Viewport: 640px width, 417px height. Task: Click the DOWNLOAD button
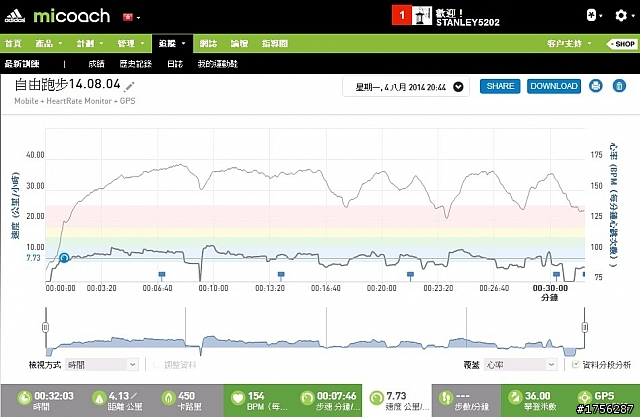(554, 86)
